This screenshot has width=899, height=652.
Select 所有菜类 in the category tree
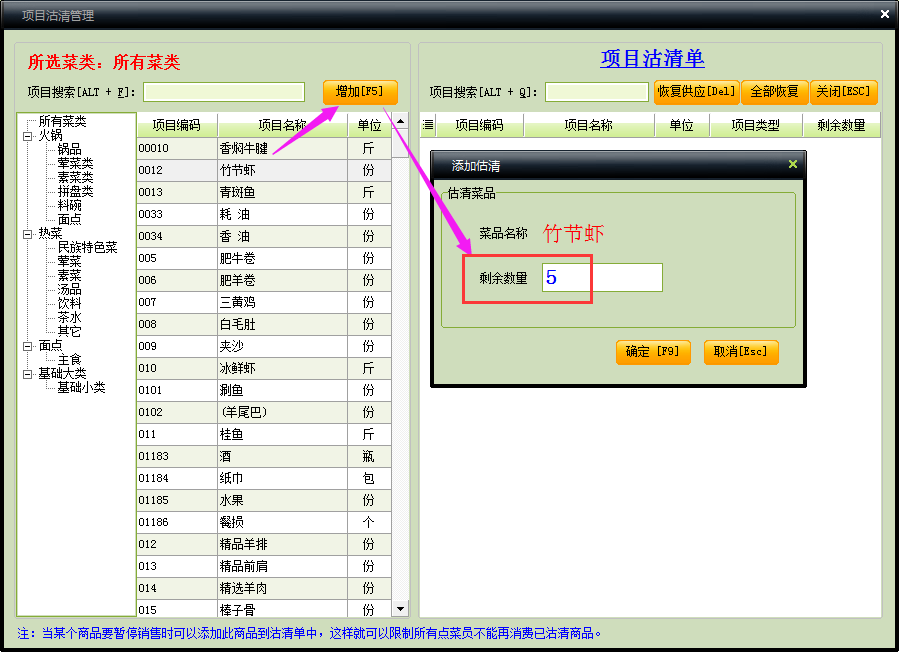point(62,121)
